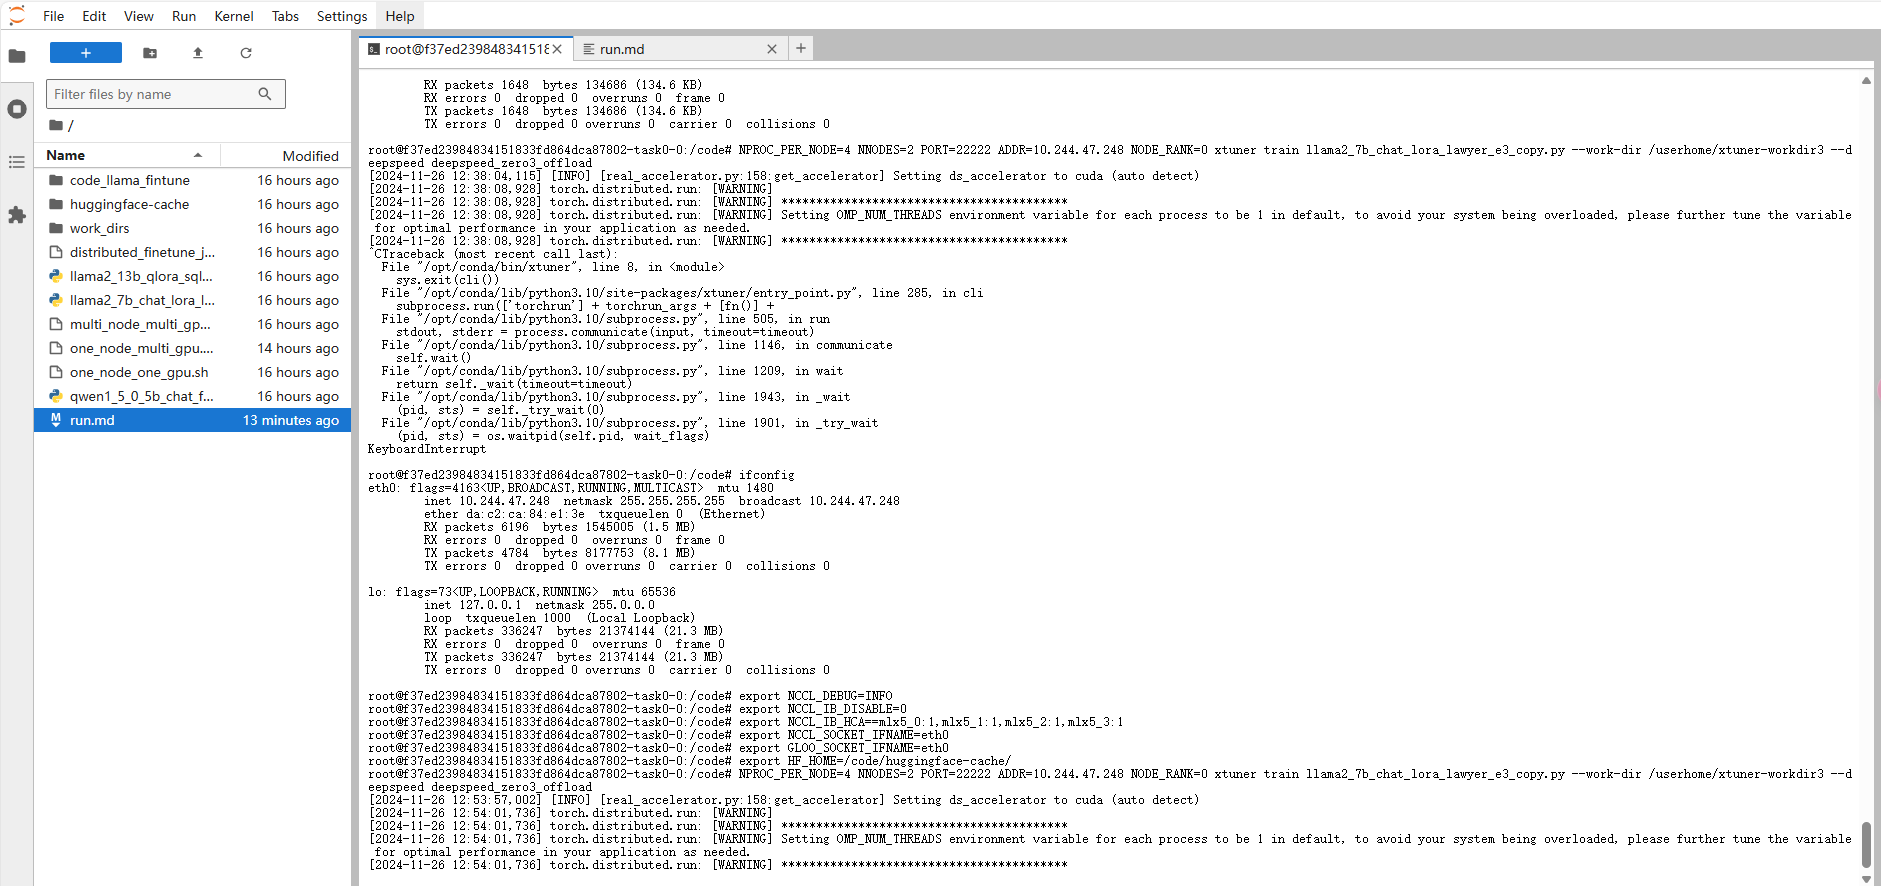The image size is (1881, 886).
Task: Select the one_node_one_gpu.sh file
Action: [x=139, y=372]
